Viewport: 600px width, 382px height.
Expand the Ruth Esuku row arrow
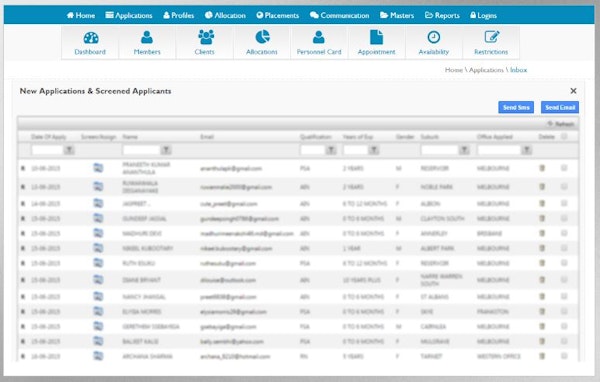click(x=23, y=263)
